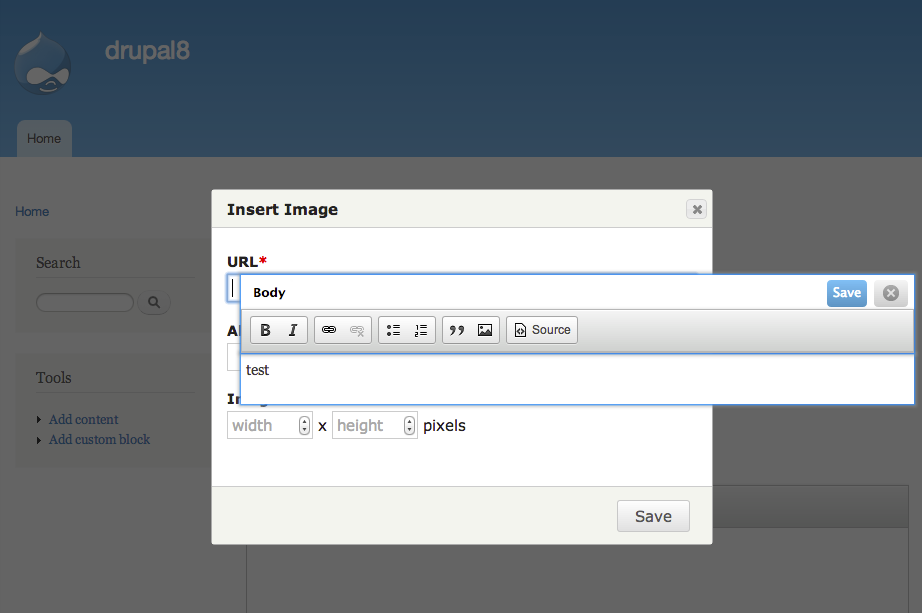Apply block quote formatting
This screenshot has width=922, height=613.
click(457, 330)
